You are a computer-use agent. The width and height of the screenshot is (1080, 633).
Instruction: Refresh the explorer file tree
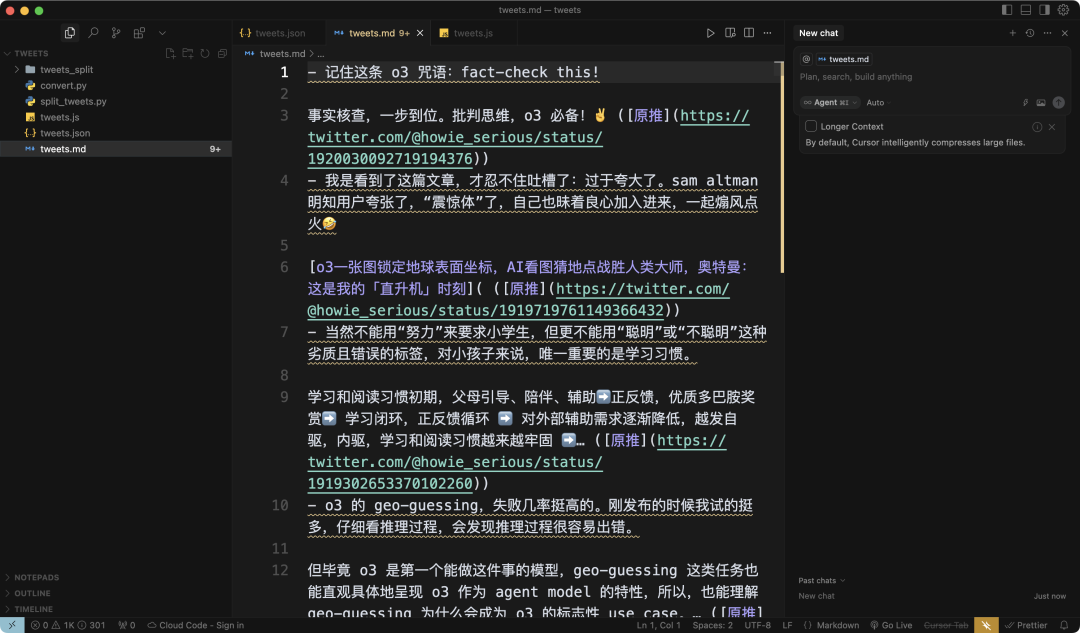[x=205, y=53]
